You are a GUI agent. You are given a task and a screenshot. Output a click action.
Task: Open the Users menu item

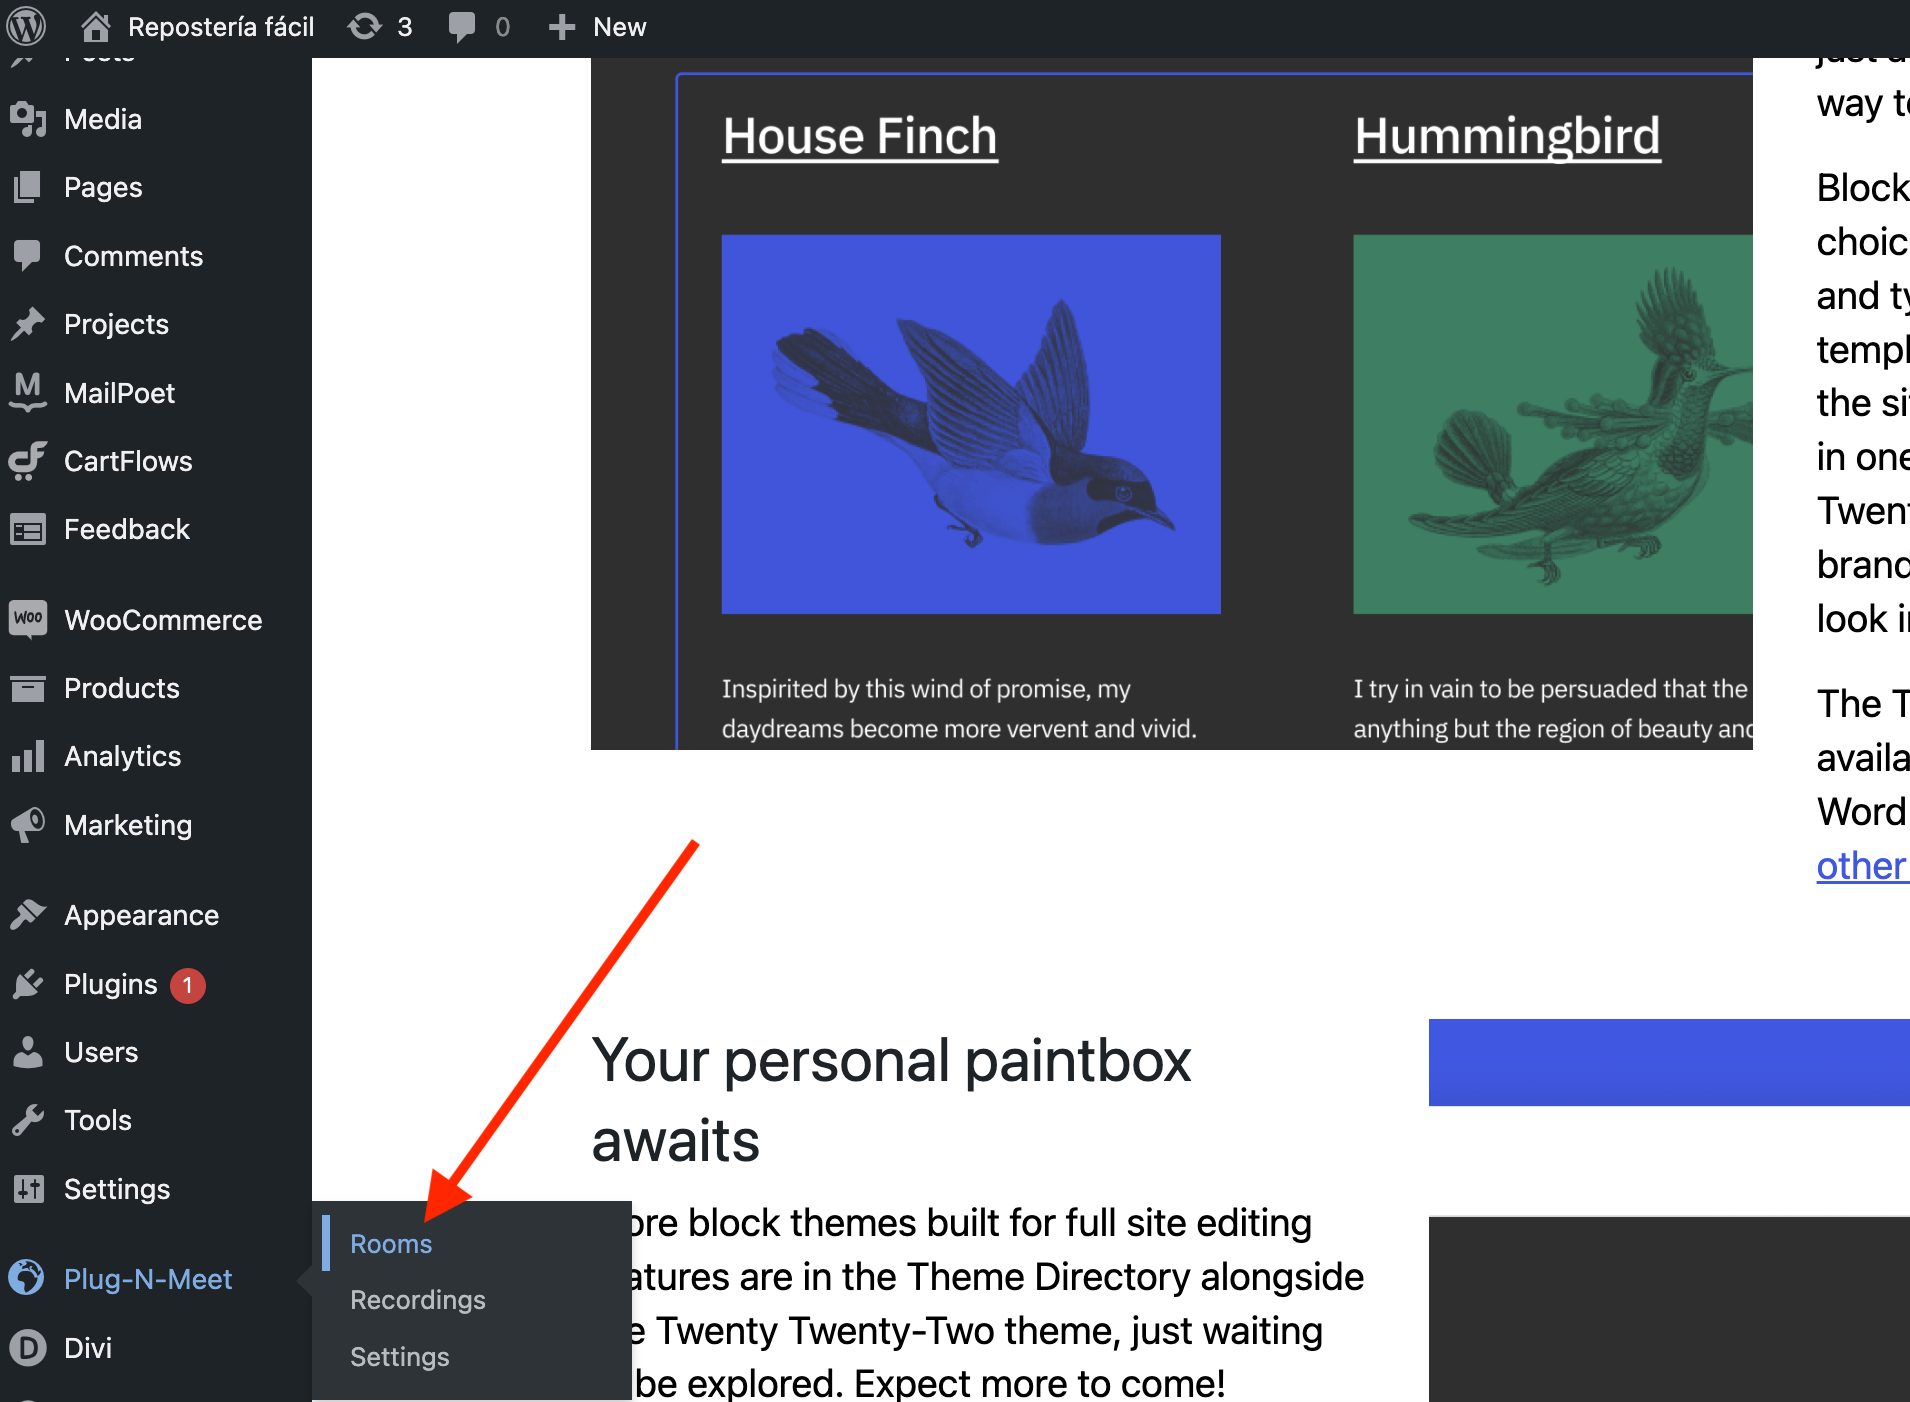[x=101, y=1052]
